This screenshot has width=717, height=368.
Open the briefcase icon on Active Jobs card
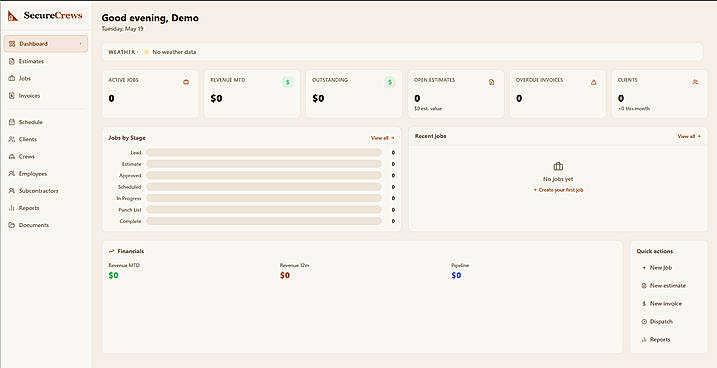pyautogui.click(x=186, y=82)
